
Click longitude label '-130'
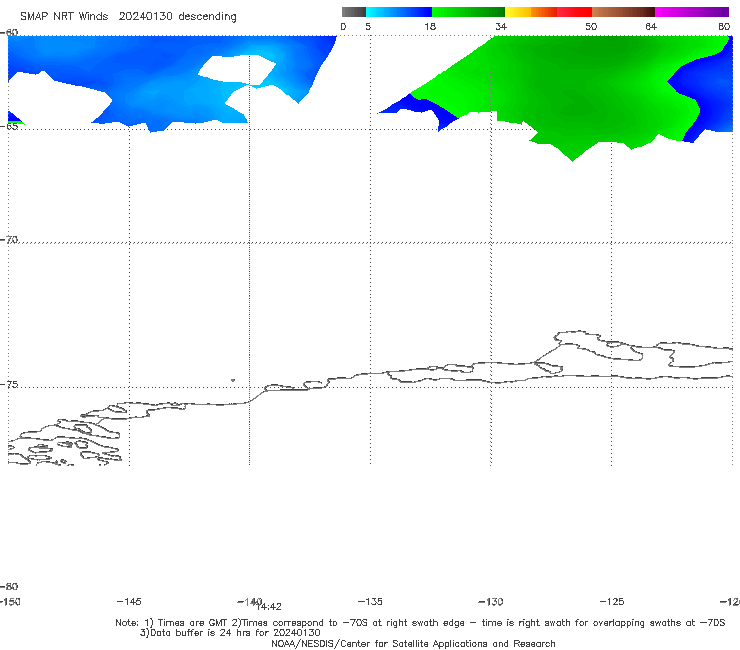(x=491, y=601)
